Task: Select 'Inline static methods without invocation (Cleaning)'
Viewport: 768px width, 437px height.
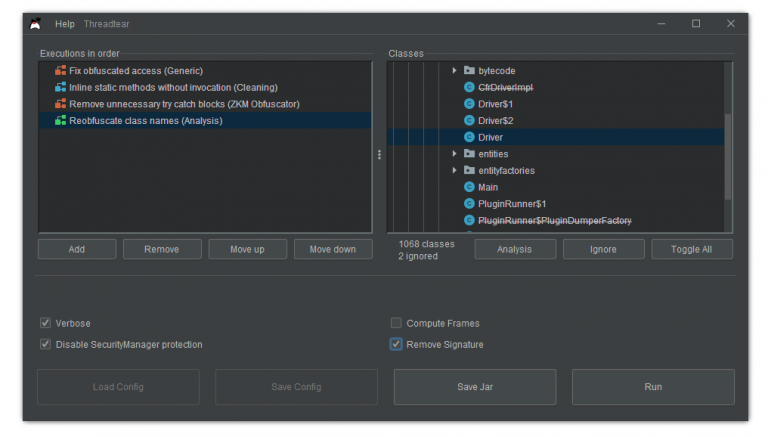Action: click(205, 87)
